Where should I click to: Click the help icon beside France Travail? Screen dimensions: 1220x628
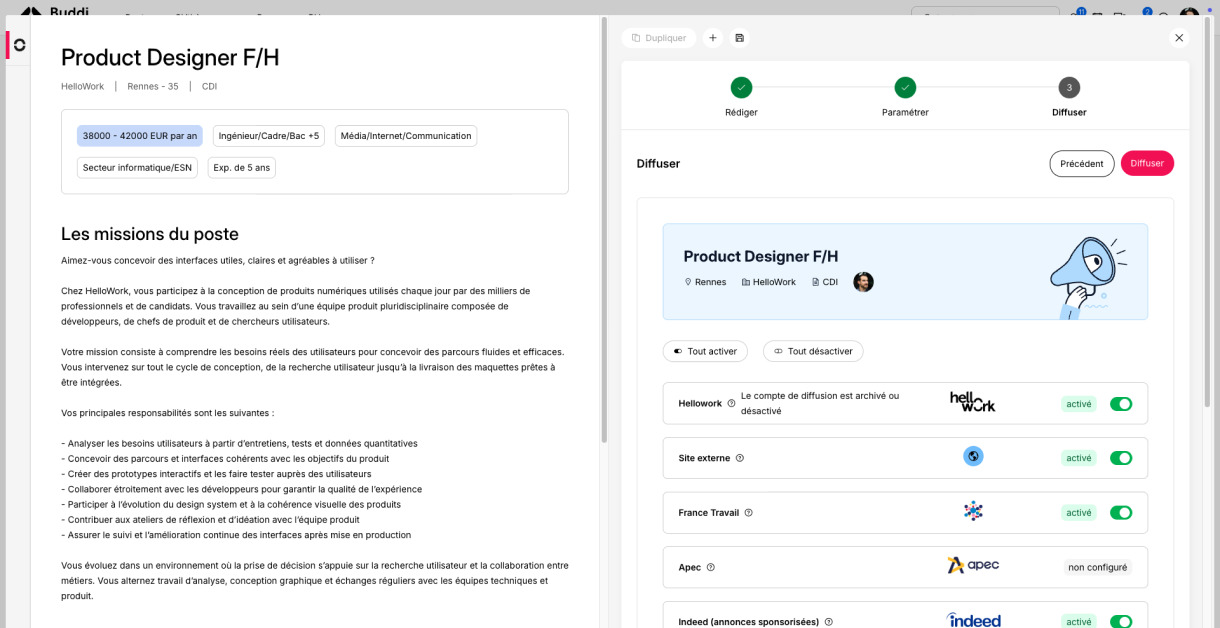point(748,513)
